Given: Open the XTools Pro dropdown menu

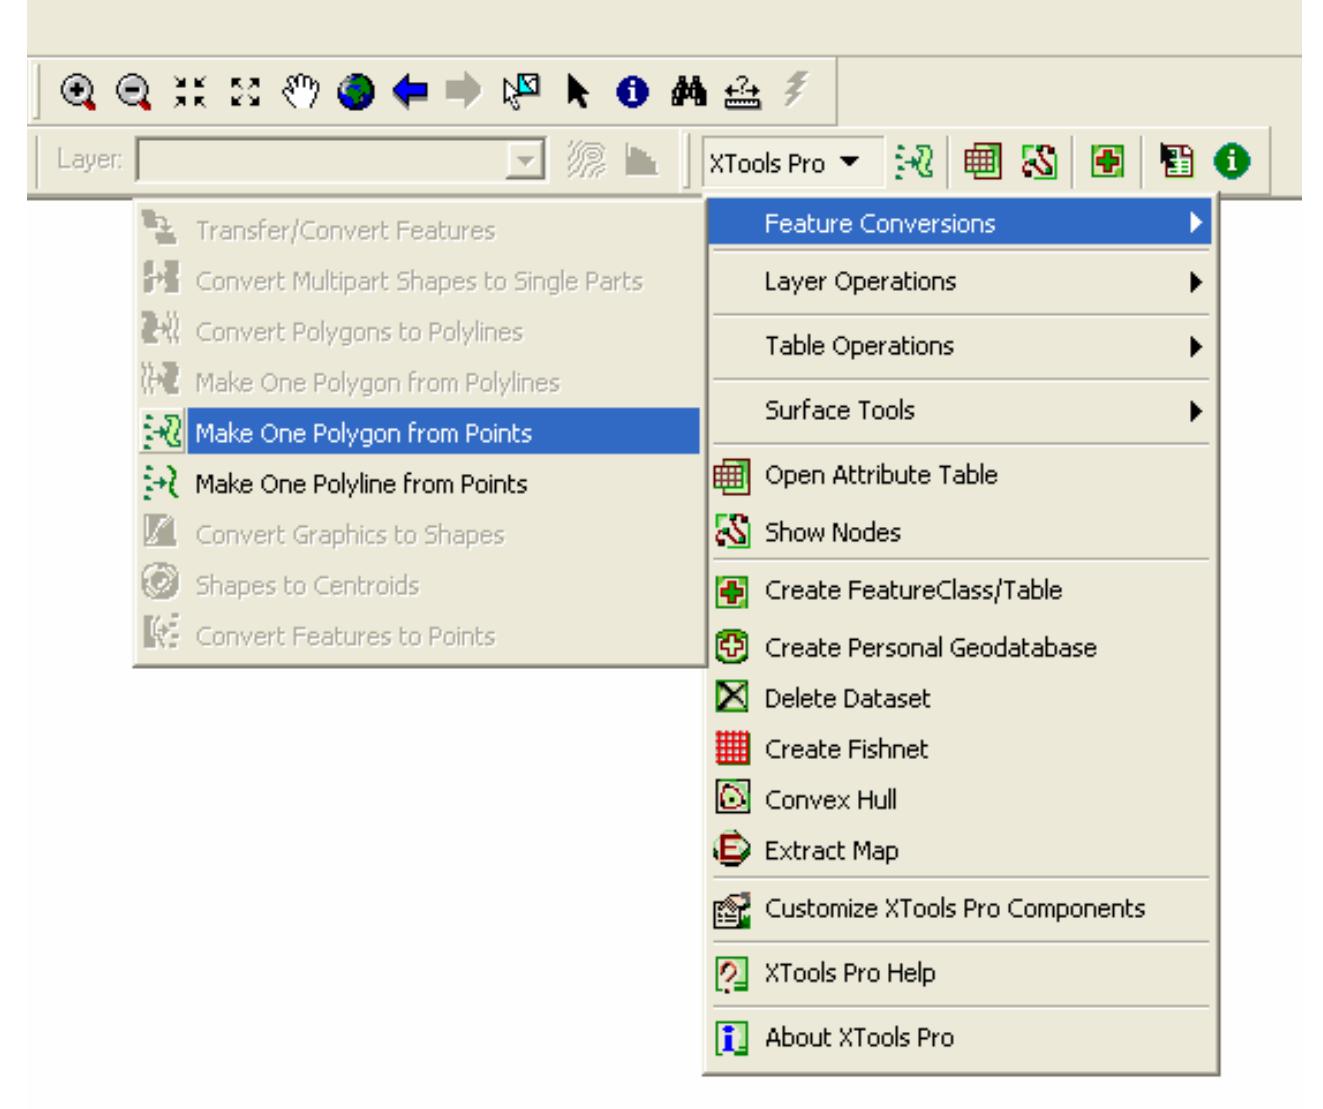Looking at the screenshot, I should (784, 162).
